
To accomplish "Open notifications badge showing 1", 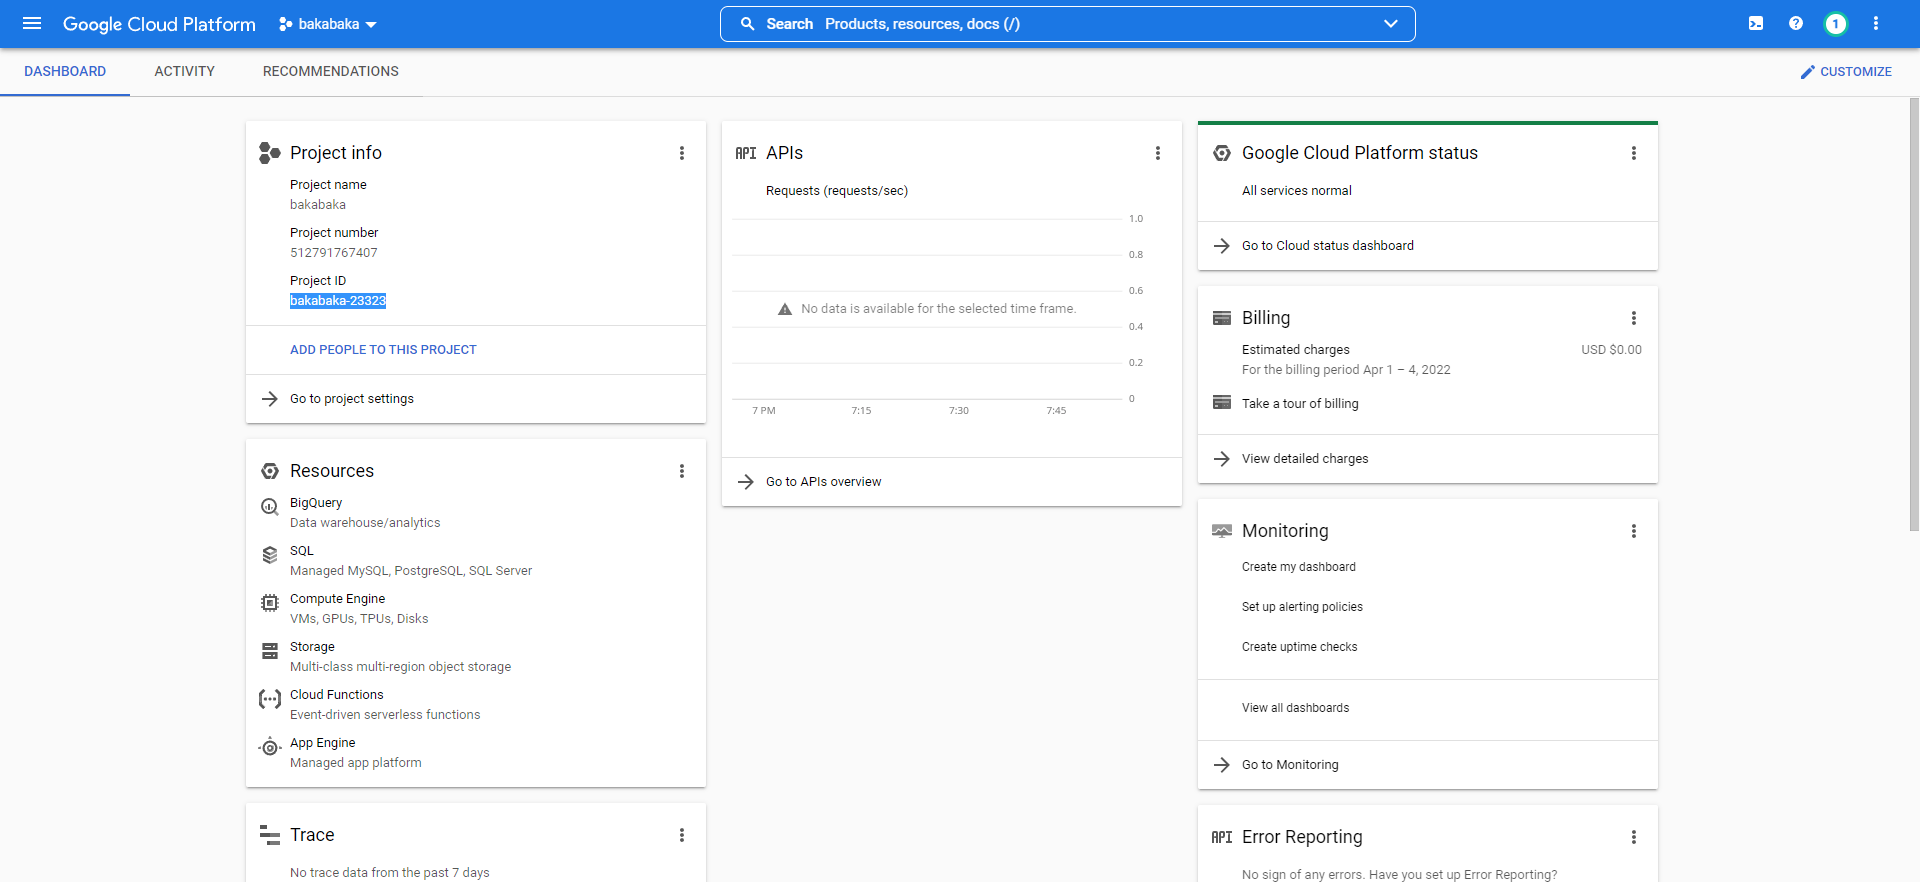I will point(1836,23).
